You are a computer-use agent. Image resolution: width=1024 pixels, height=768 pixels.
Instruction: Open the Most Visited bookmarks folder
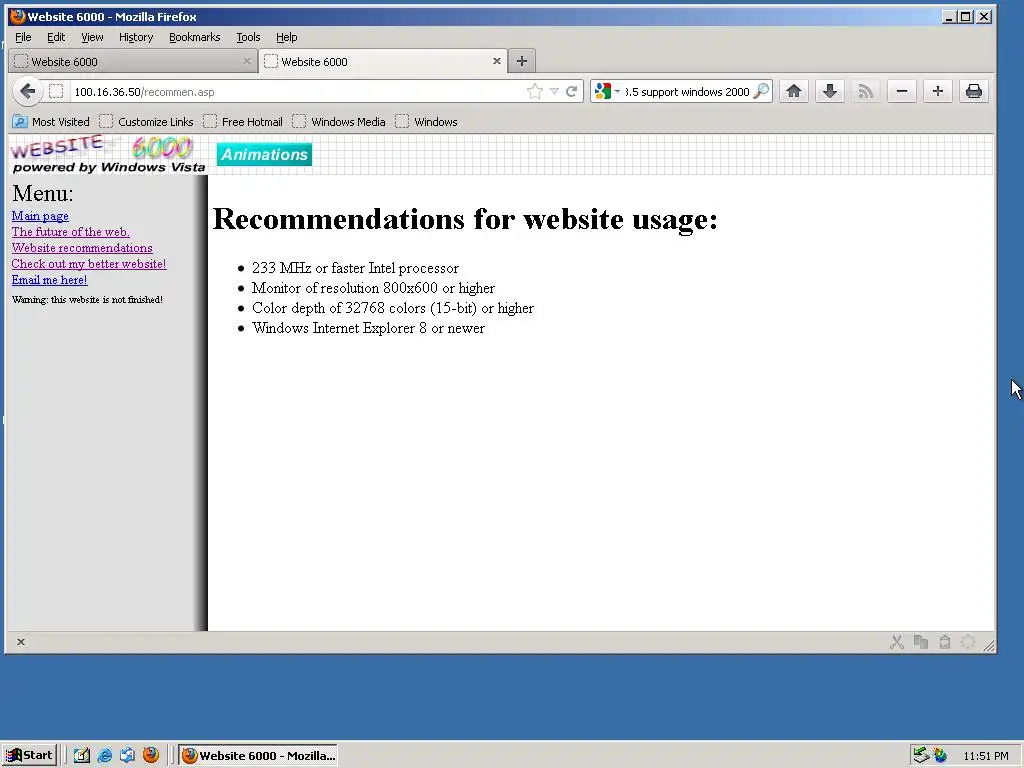tap(51, 121)
